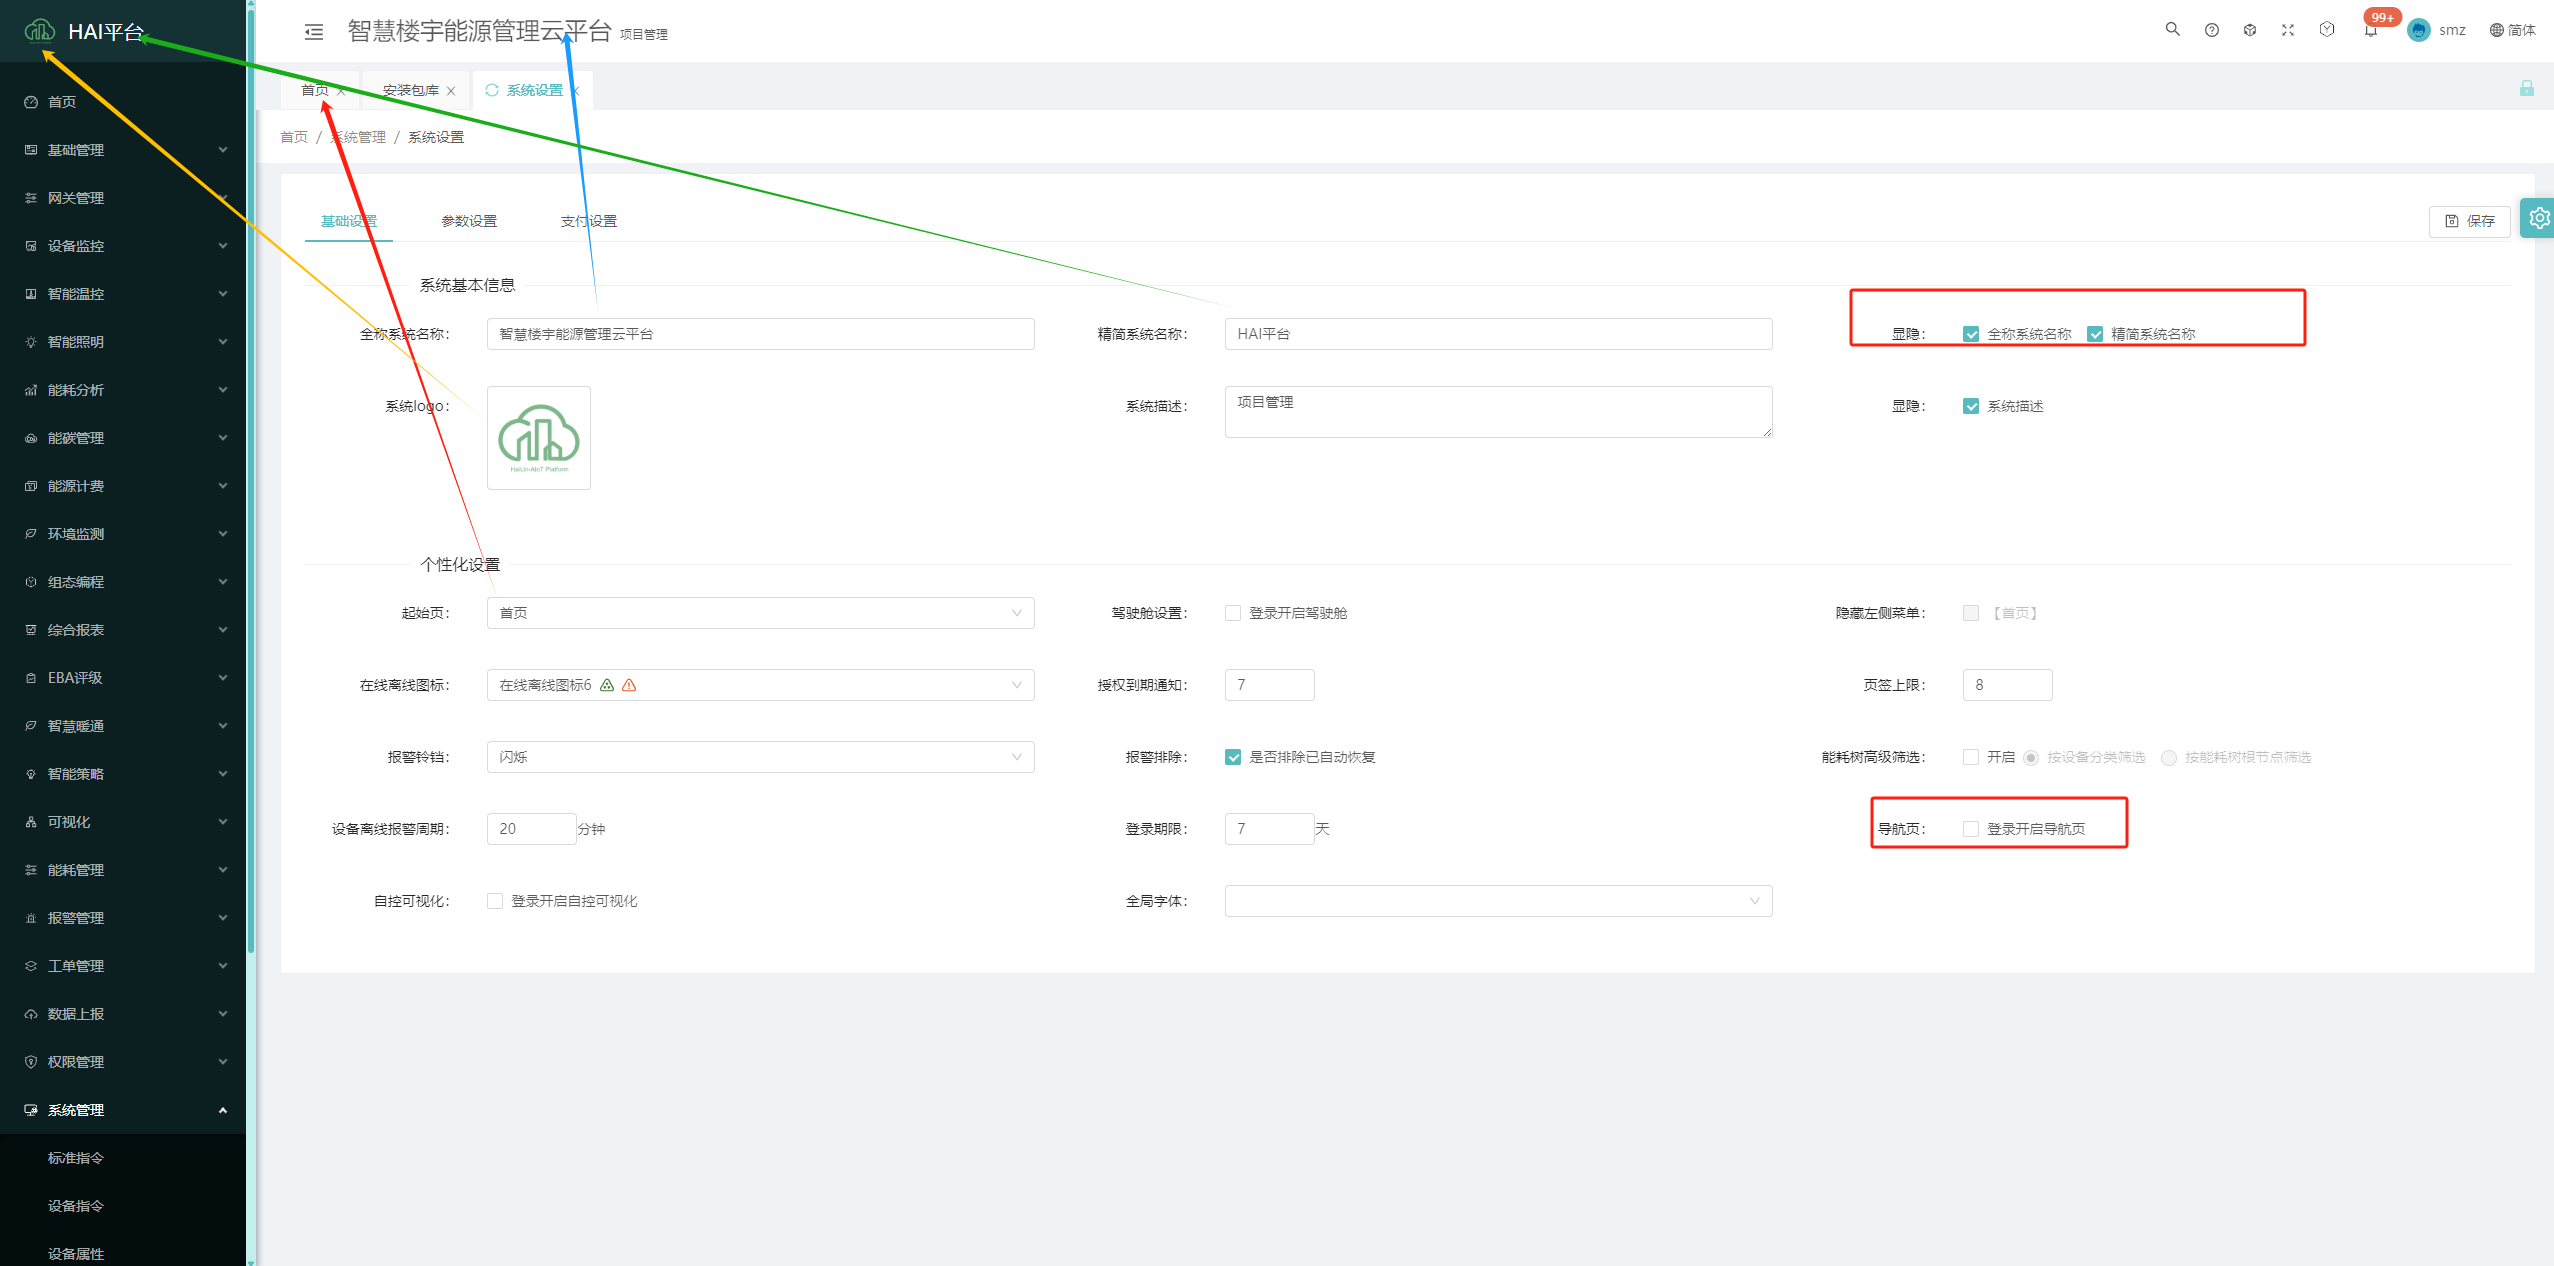Image resolution: width=2554 pixels, height=1266 pixels.
Task: Open notifications bell with 99+ badge
Action: point(2371,30)
